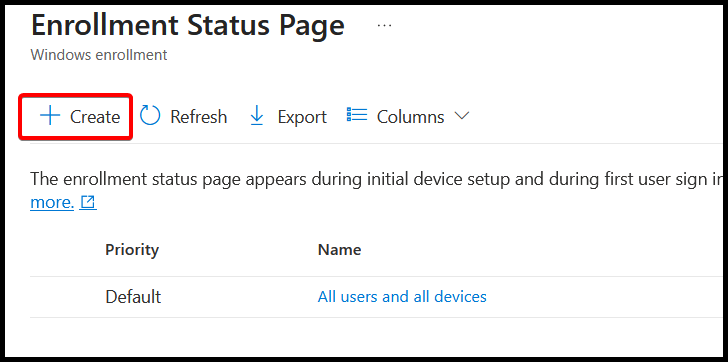728x362 pixels.
Task: Select the empty area of Default row
Action: coord(604,297)
